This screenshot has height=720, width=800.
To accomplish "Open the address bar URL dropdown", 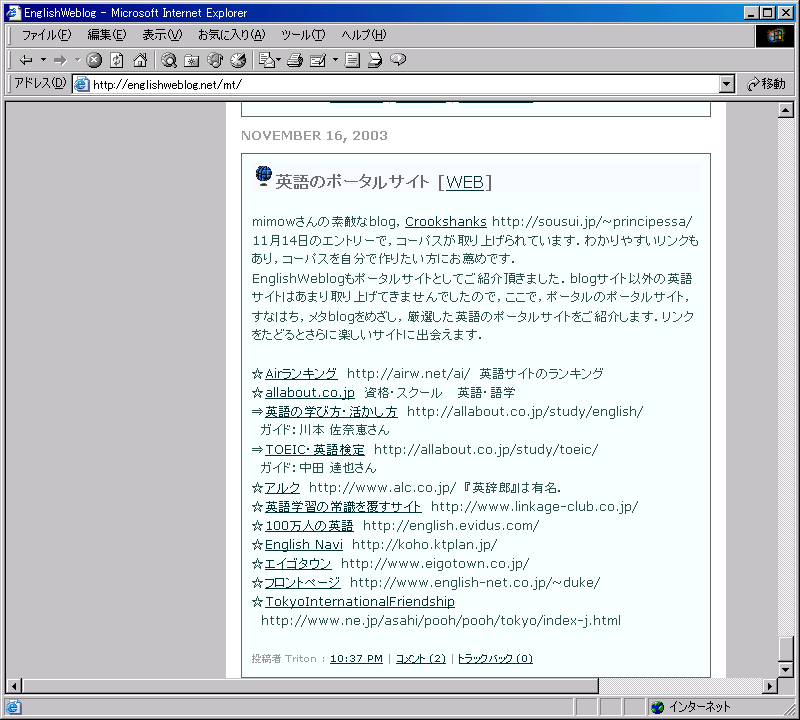I will (x=727, y=84).
